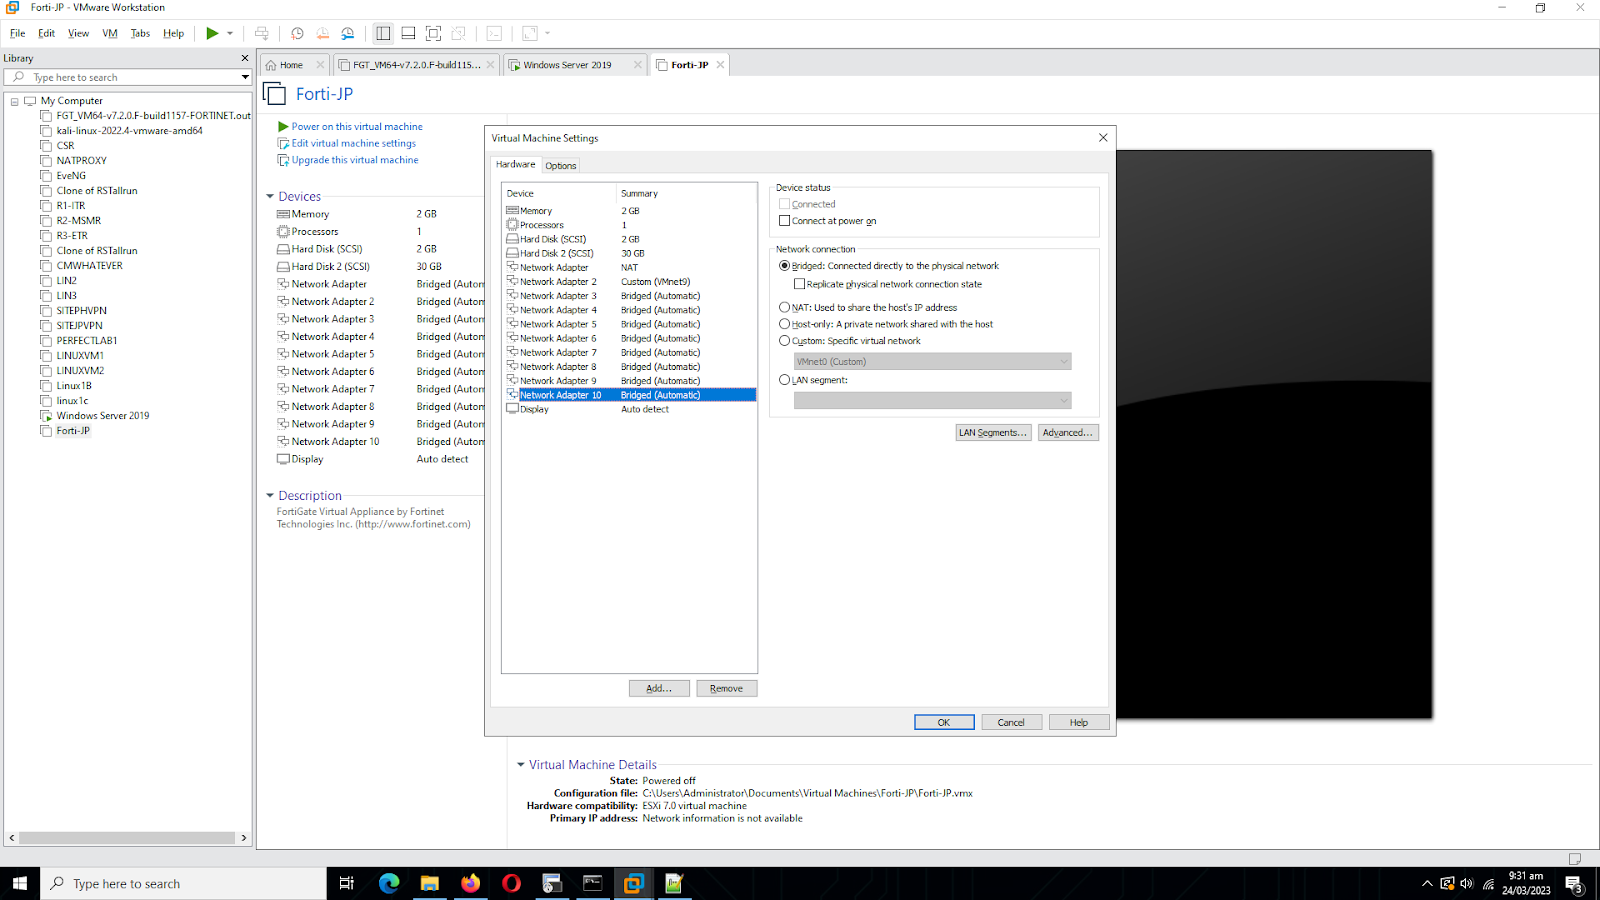Open the VM menu
Viewport: 1600px width, 900px height.
tap(110, 33)
